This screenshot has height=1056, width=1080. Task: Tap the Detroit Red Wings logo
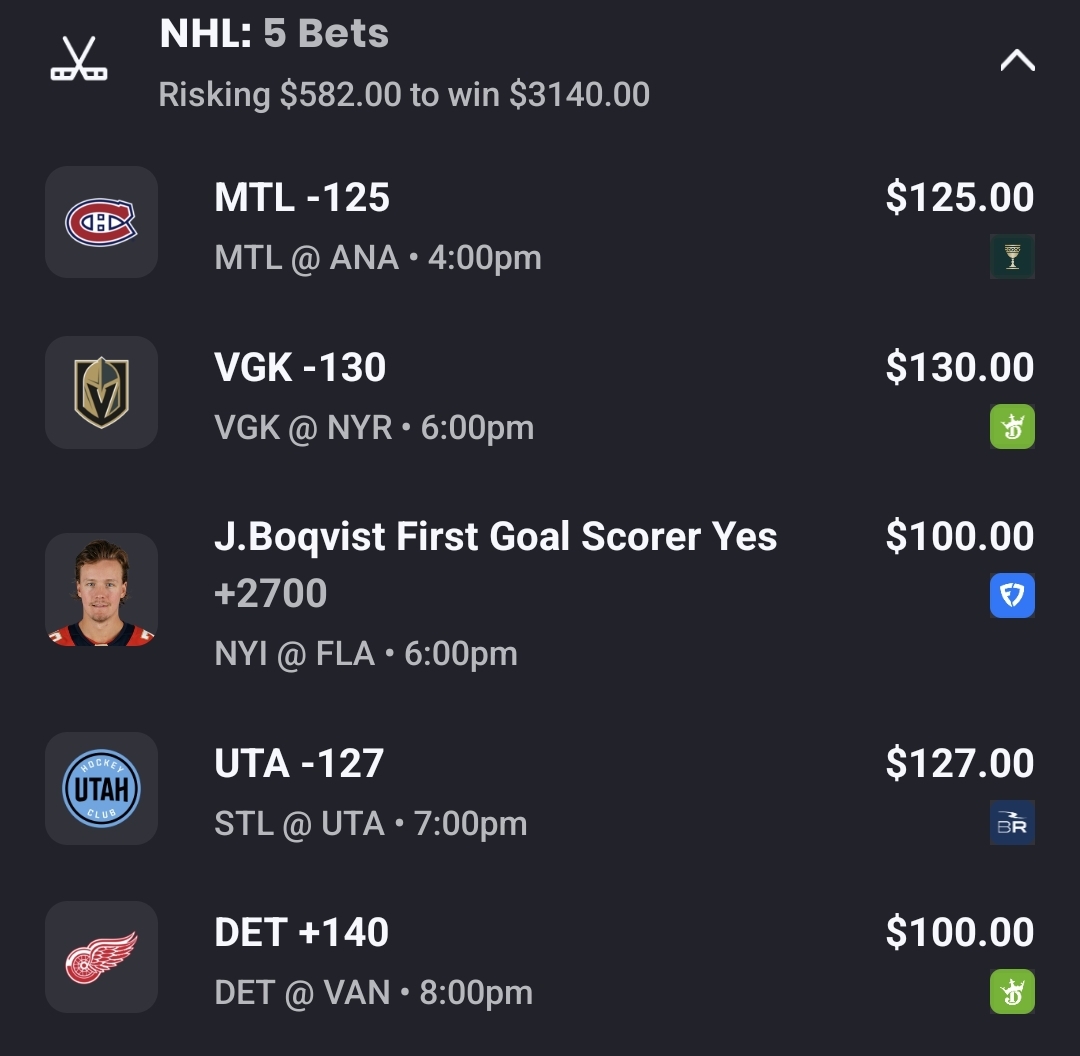101,957
